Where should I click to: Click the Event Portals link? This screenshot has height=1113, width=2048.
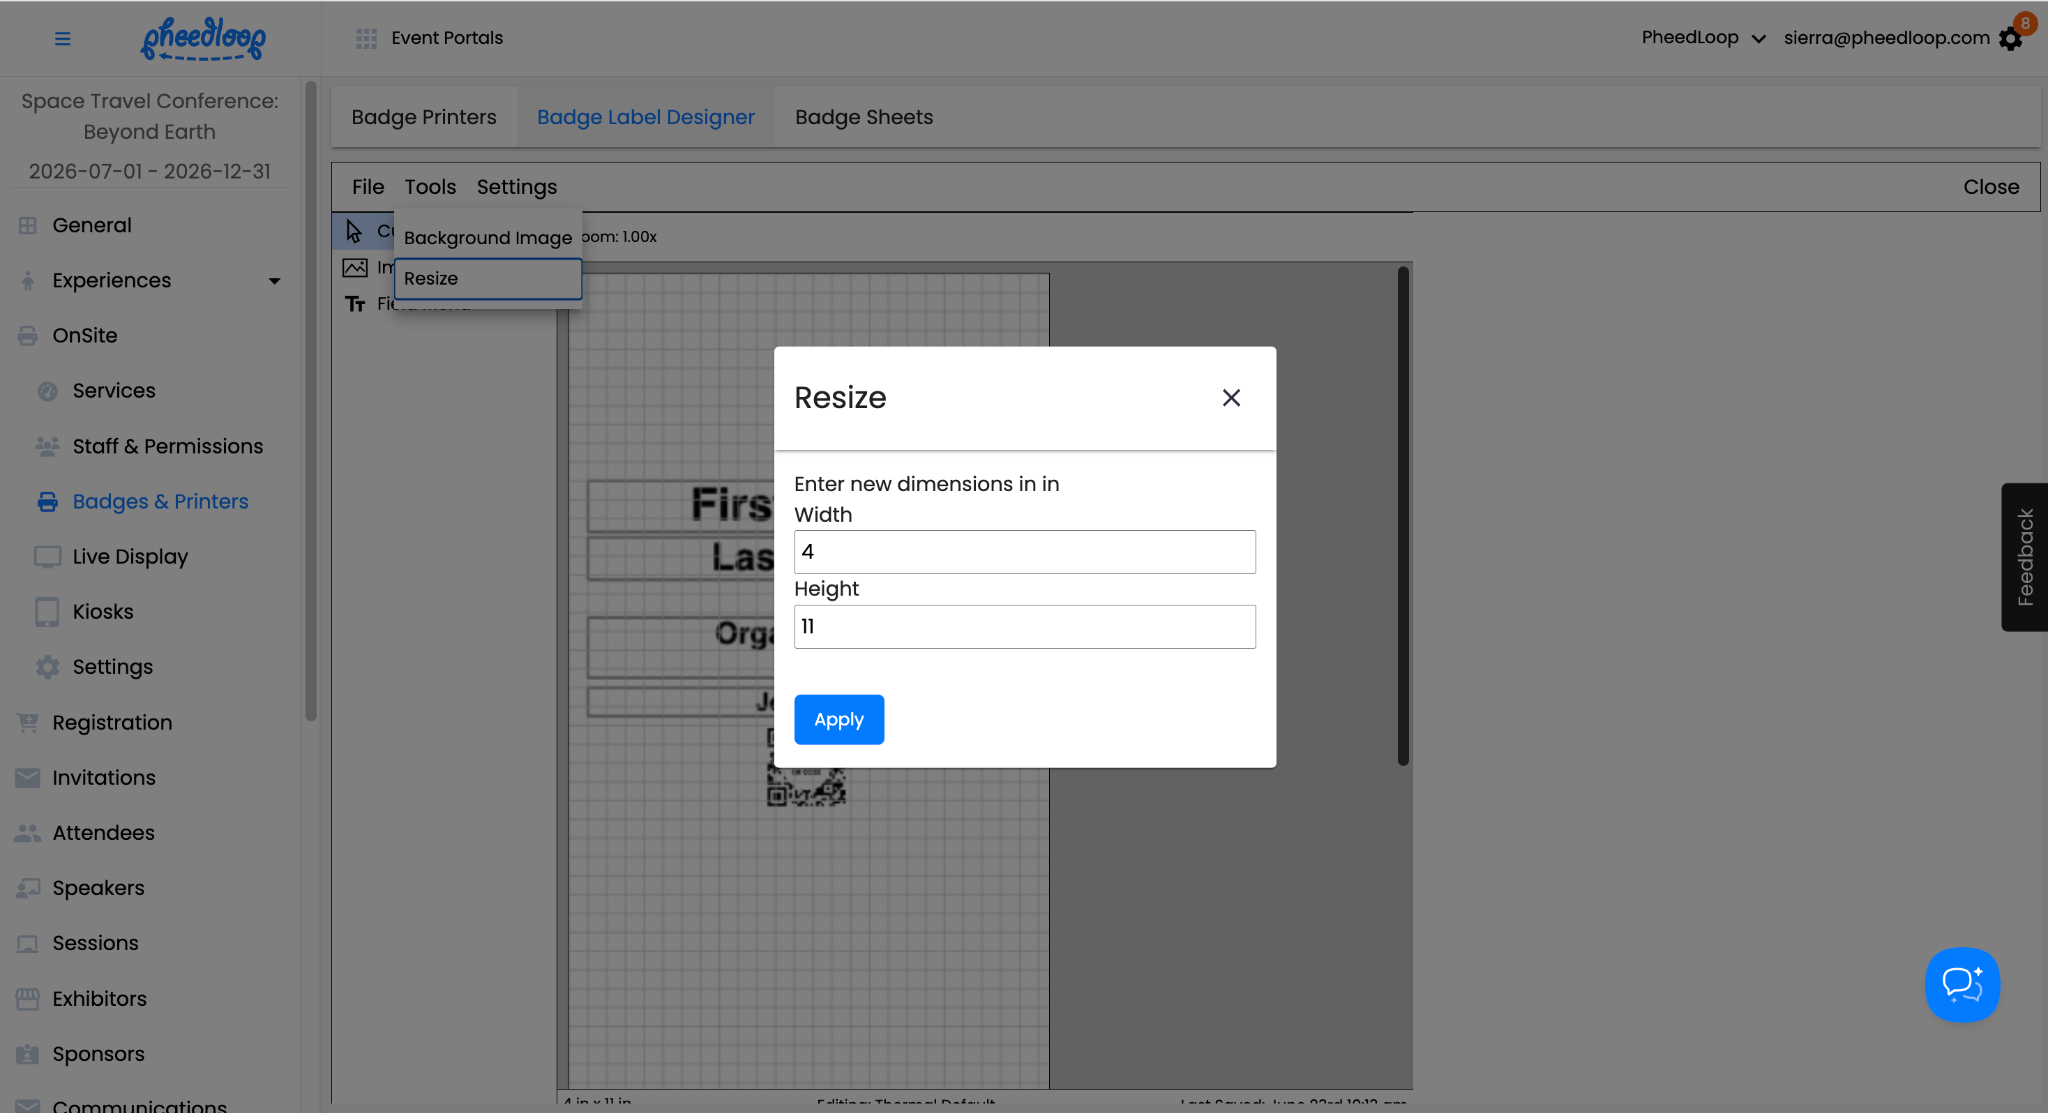(x=447, y=38)
